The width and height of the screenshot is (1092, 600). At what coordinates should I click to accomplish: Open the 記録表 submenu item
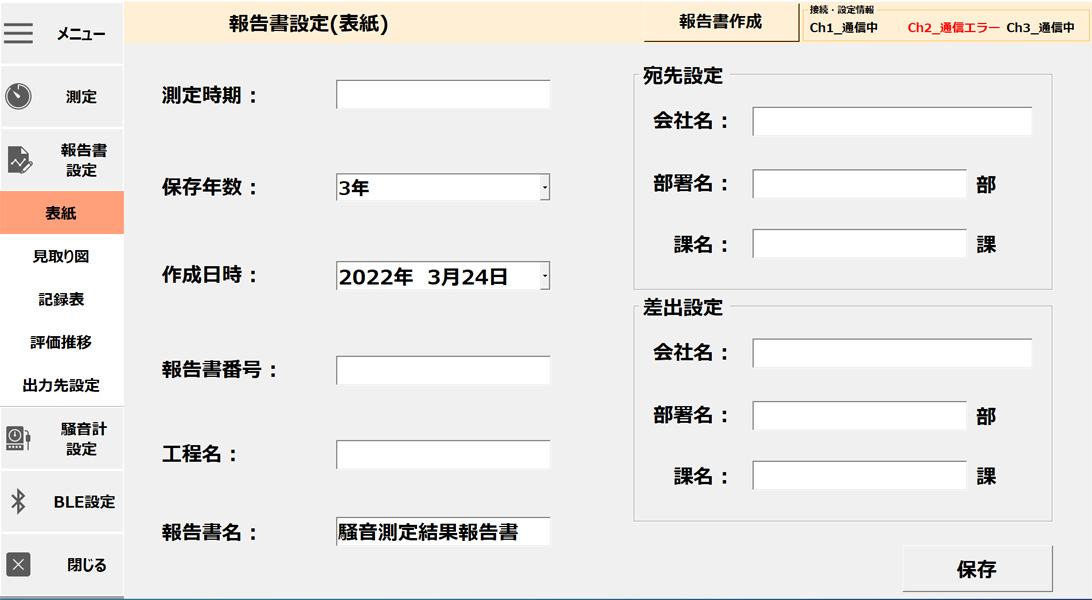point(62,299)
